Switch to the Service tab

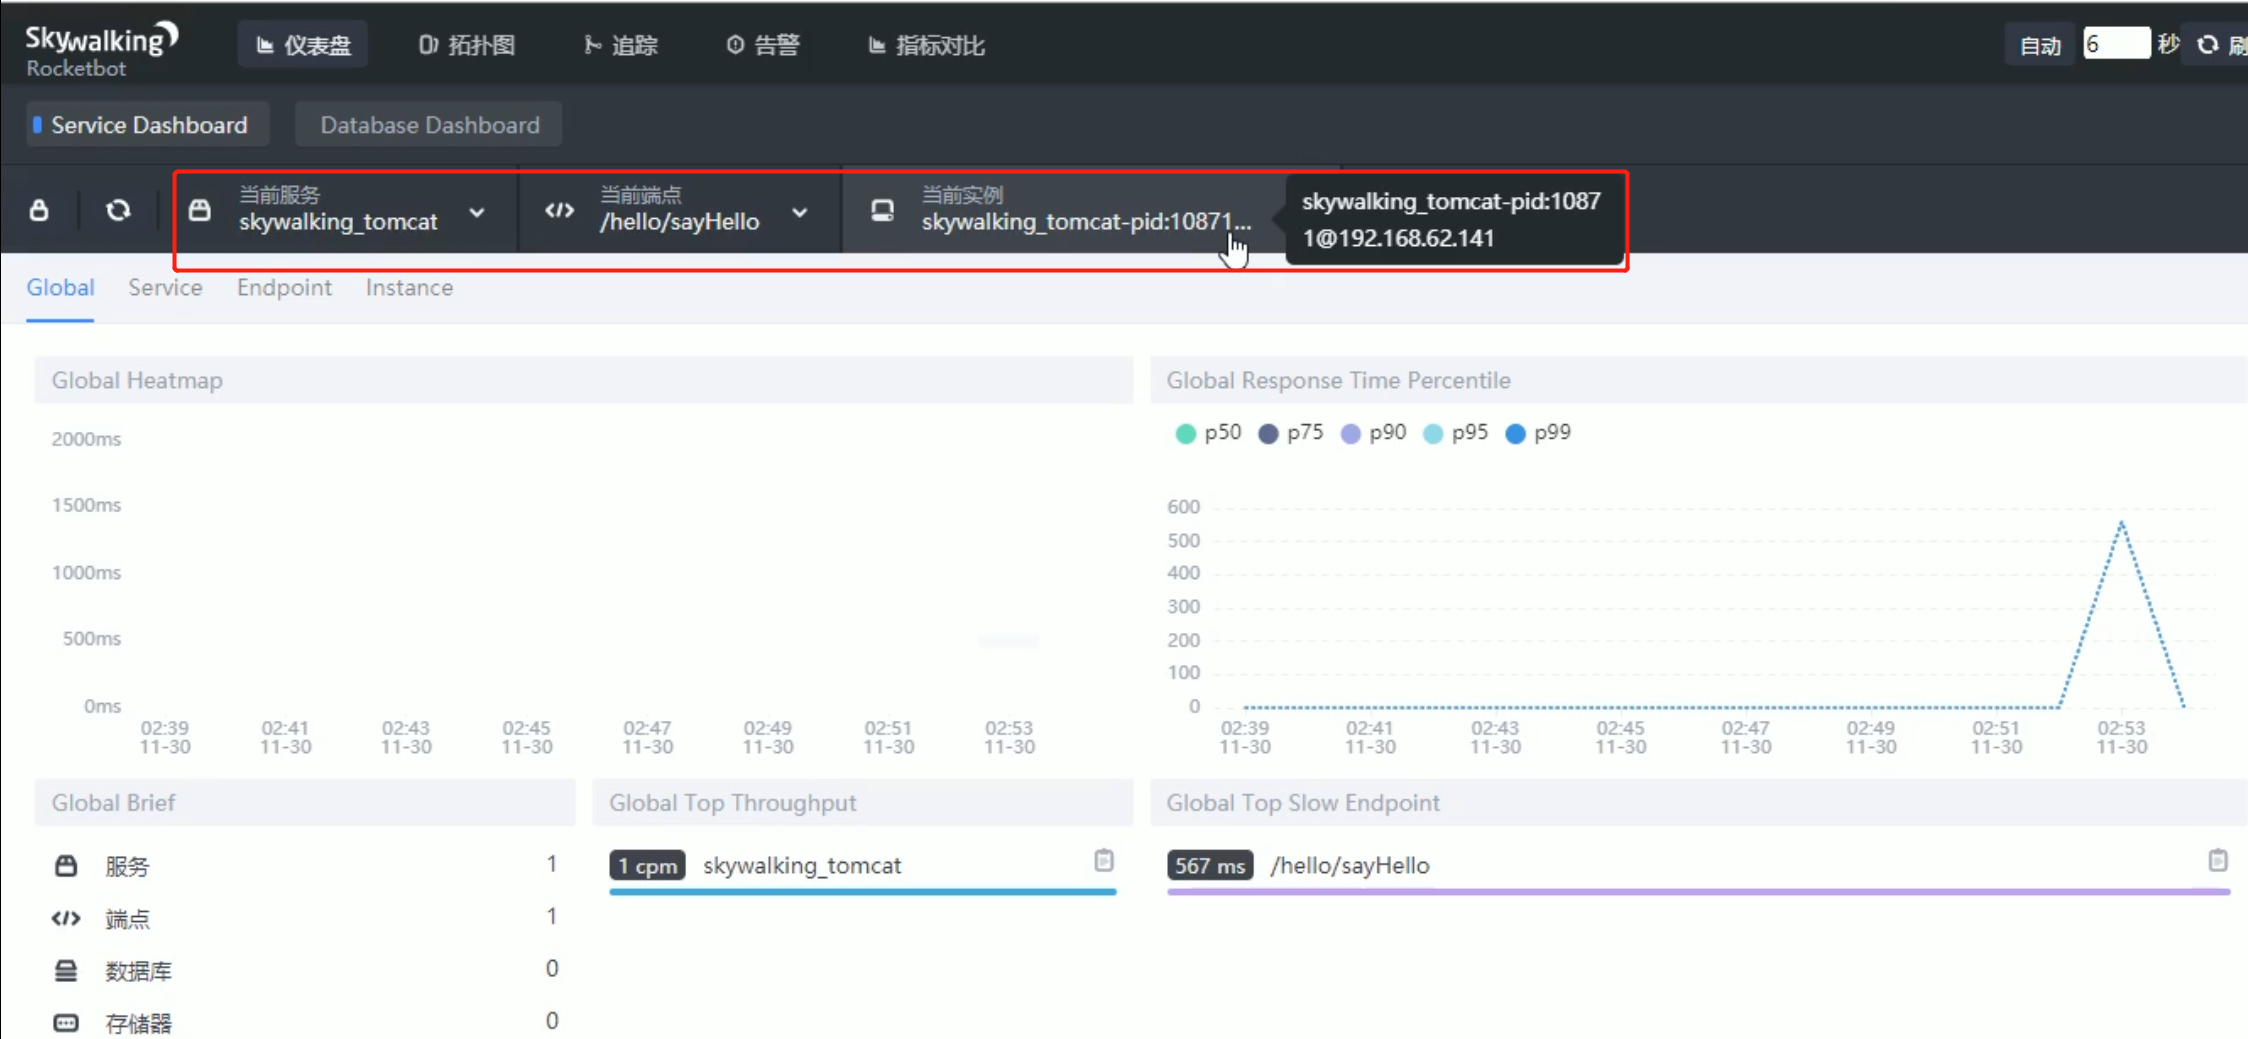(x=165, y=288)
